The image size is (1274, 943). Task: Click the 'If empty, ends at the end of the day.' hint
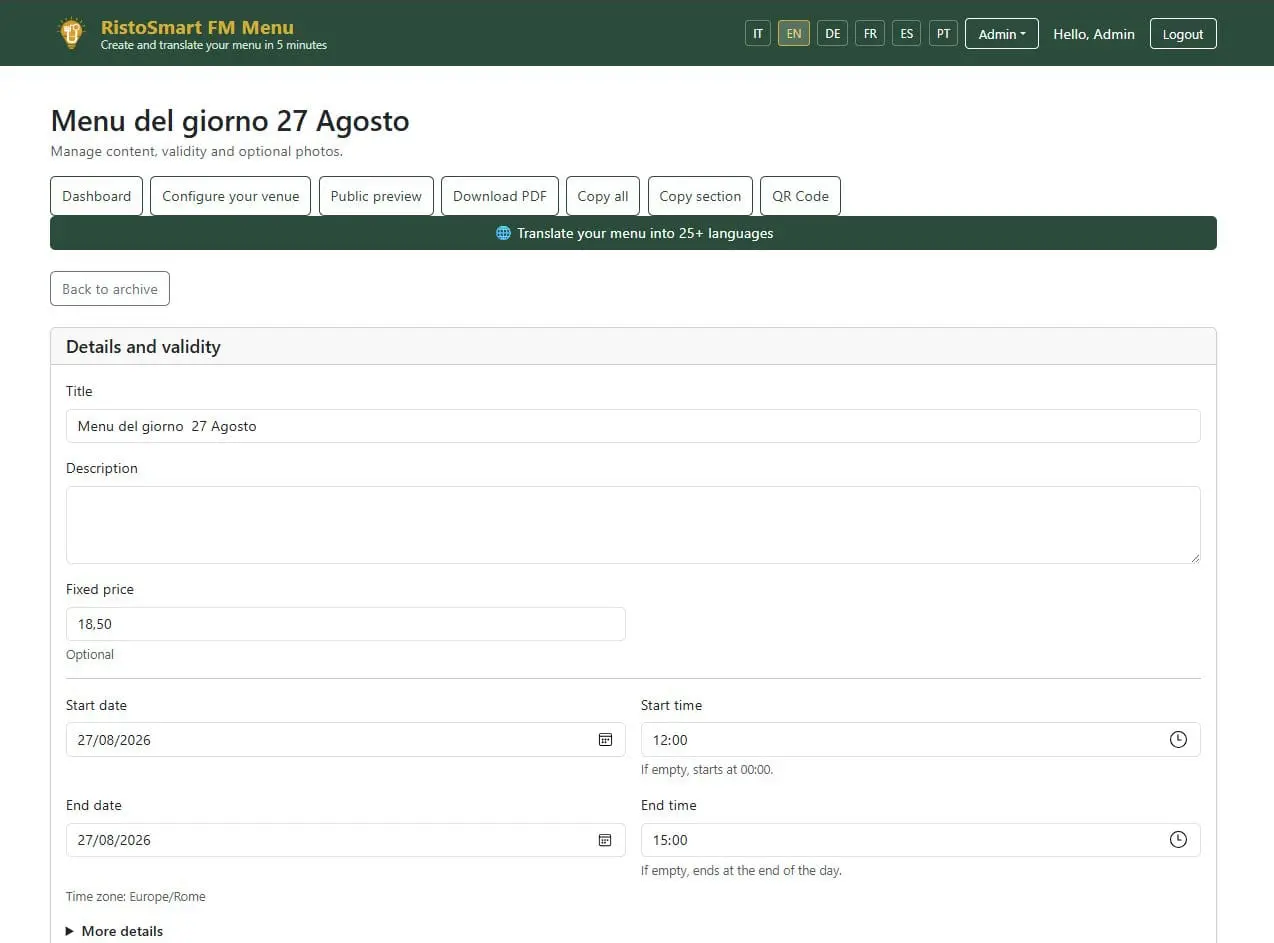[x=741, y=871]
